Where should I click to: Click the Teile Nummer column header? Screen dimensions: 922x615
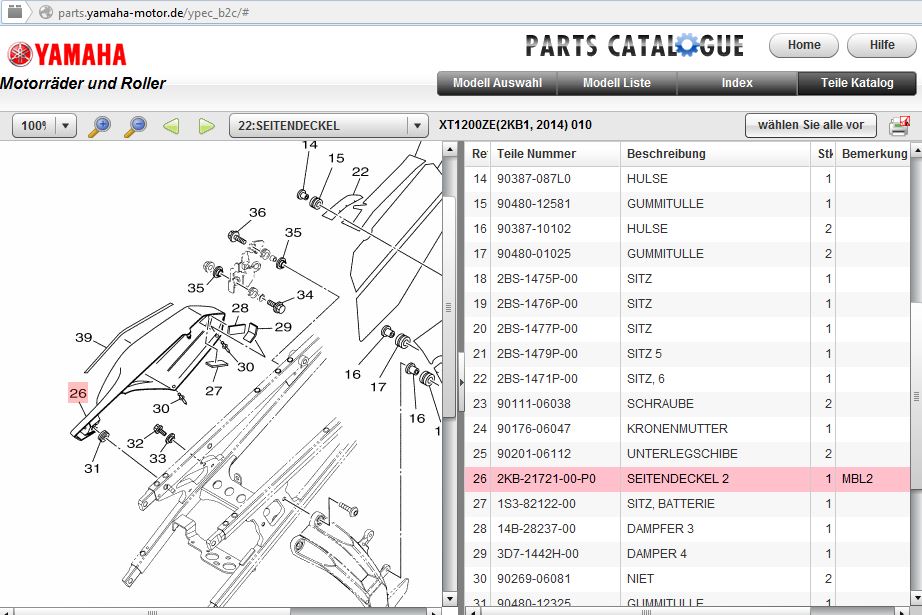[536, 154]
